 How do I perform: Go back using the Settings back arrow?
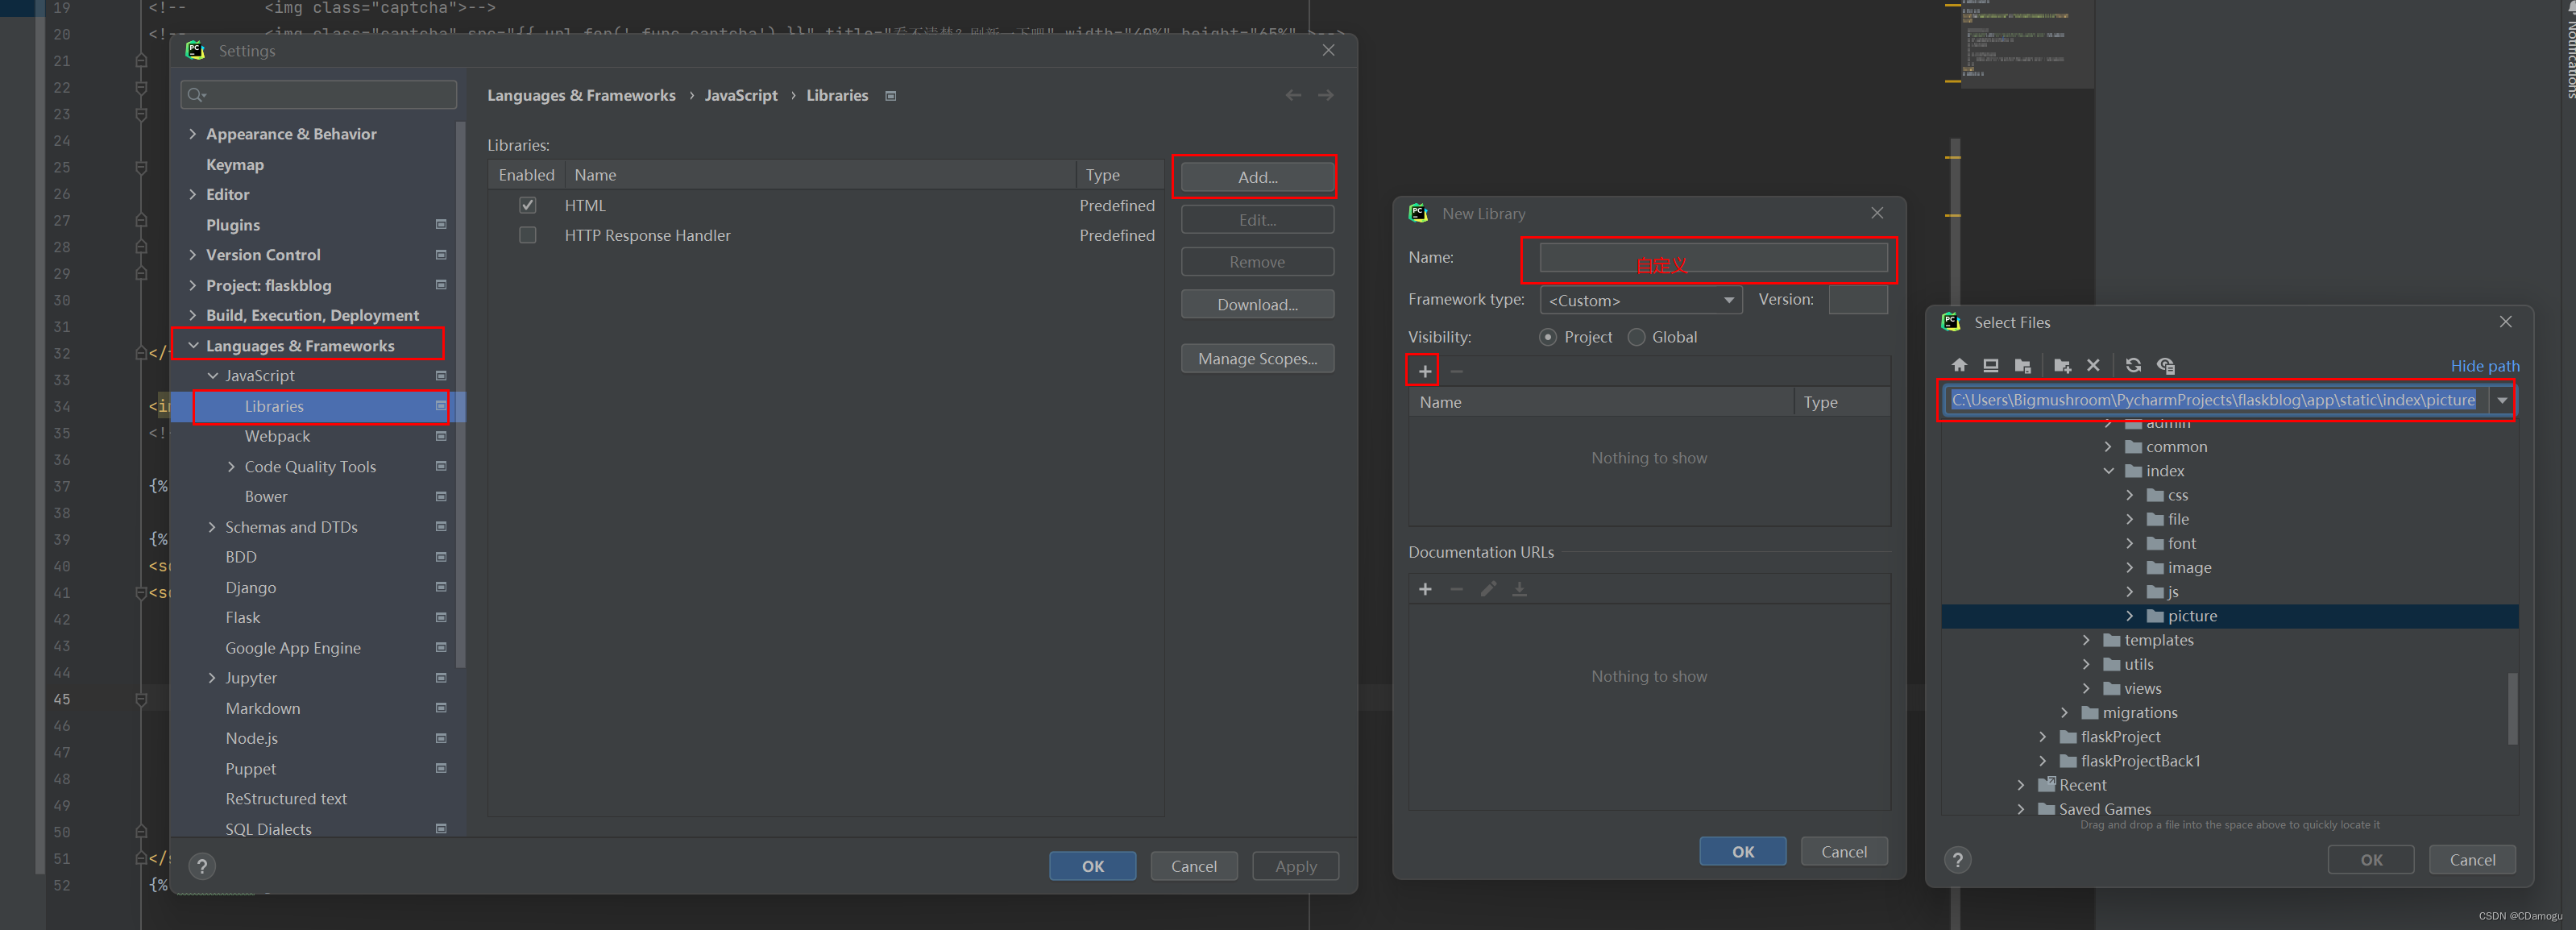click(x=1293, y=95)
